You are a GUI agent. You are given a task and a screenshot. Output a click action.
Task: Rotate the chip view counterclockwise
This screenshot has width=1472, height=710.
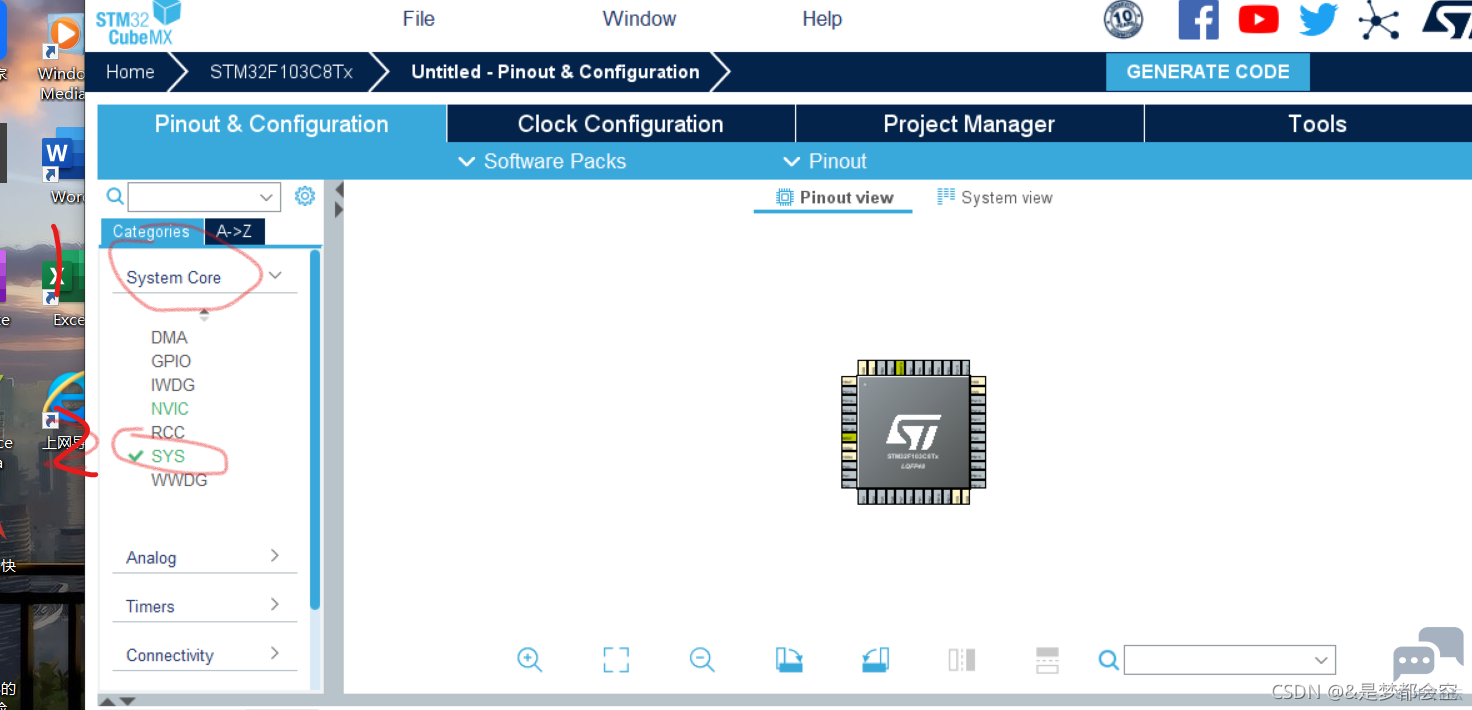click(x=875, y=659)
